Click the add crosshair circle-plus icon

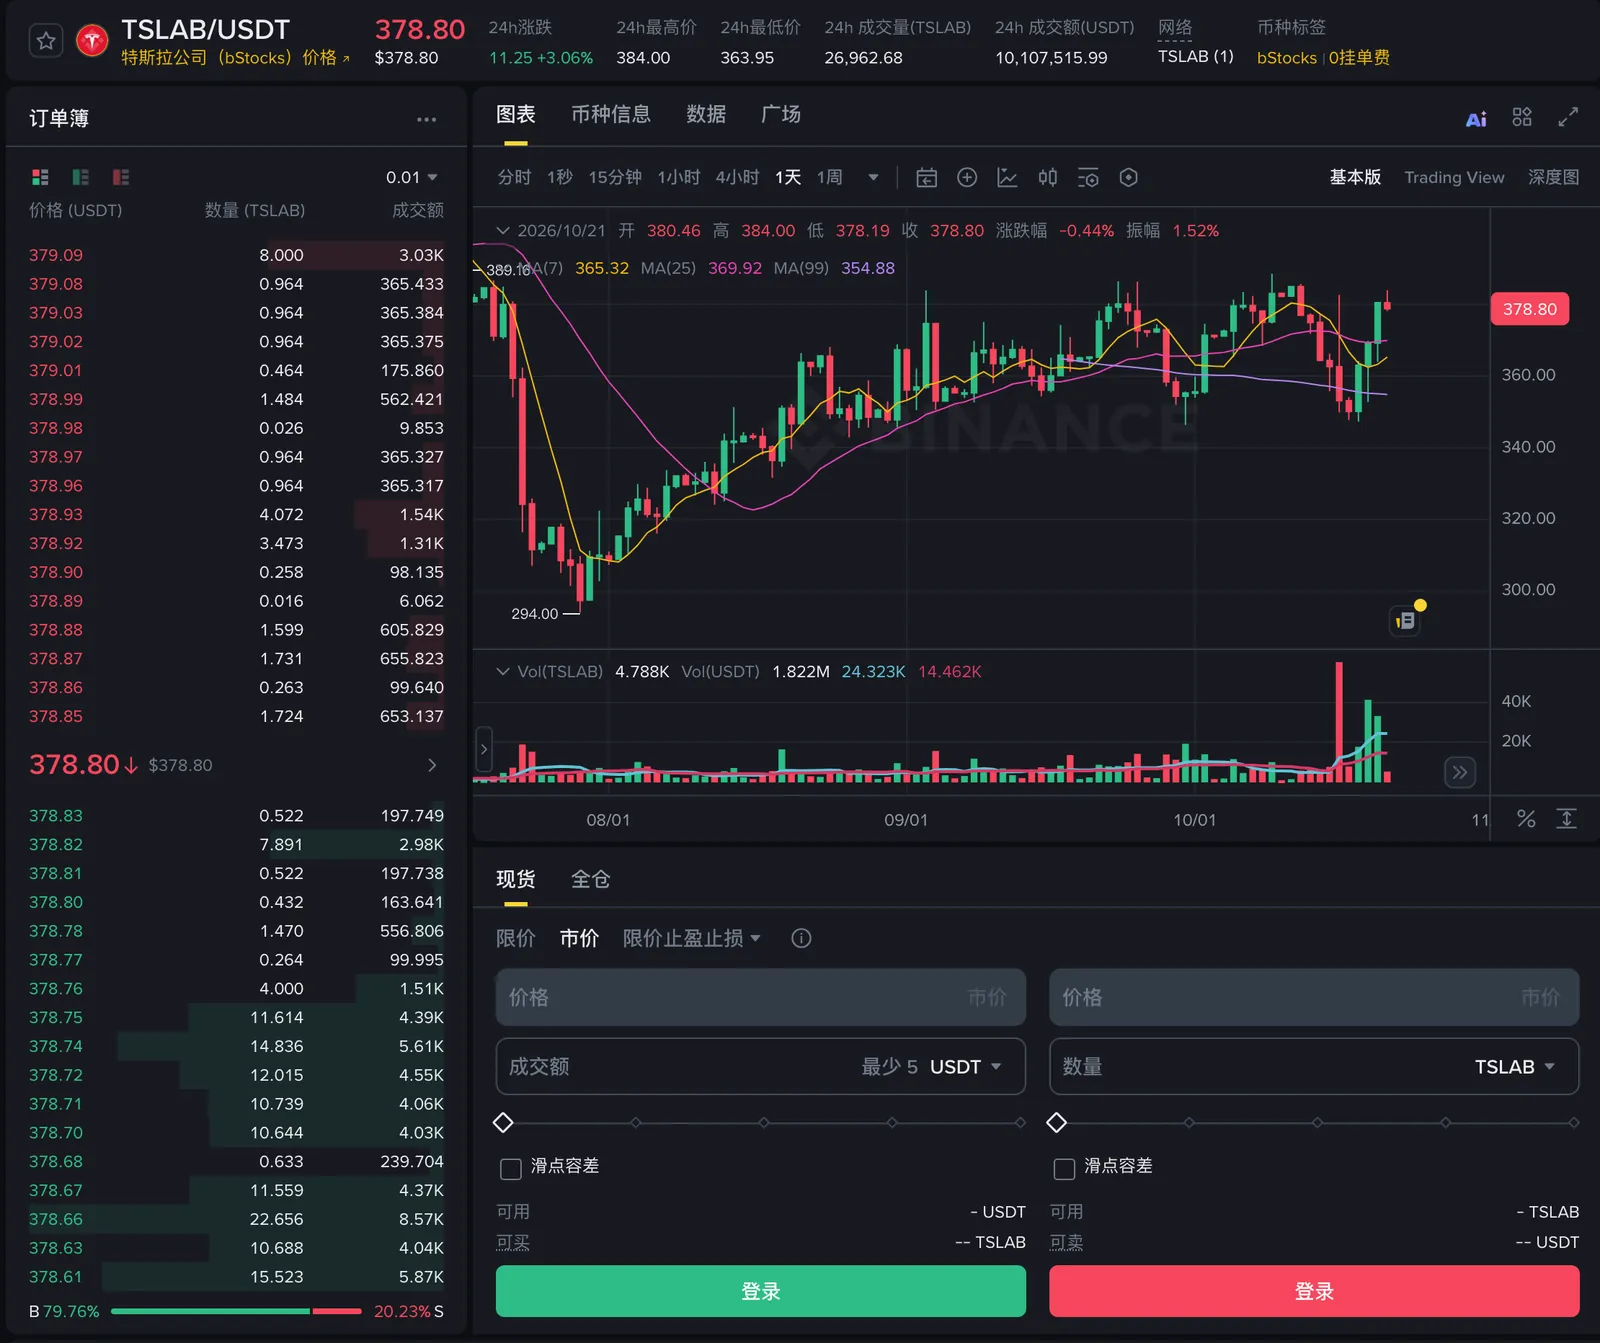(x=967, y=178)
